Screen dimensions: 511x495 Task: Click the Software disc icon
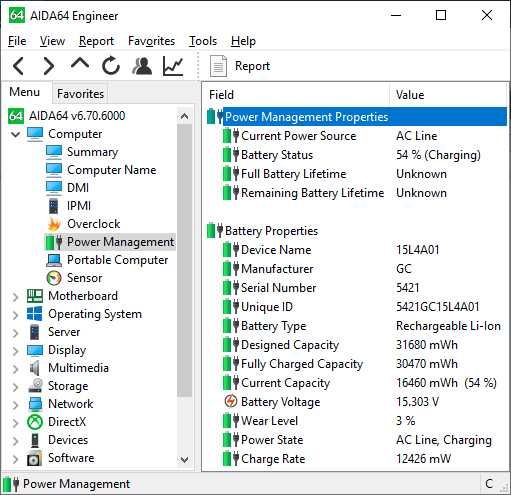click(35, 458)
